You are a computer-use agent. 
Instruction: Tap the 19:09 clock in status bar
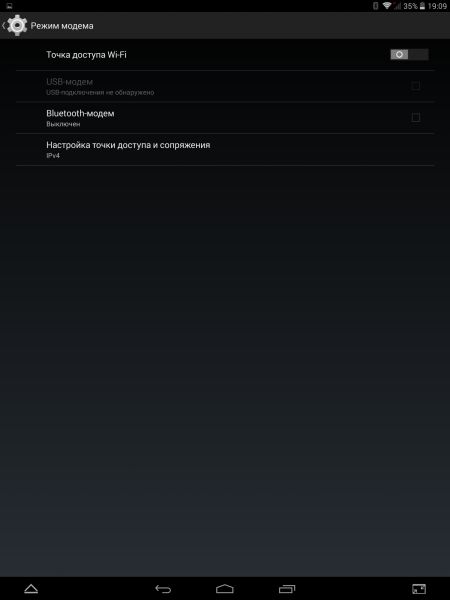point(437,6)
